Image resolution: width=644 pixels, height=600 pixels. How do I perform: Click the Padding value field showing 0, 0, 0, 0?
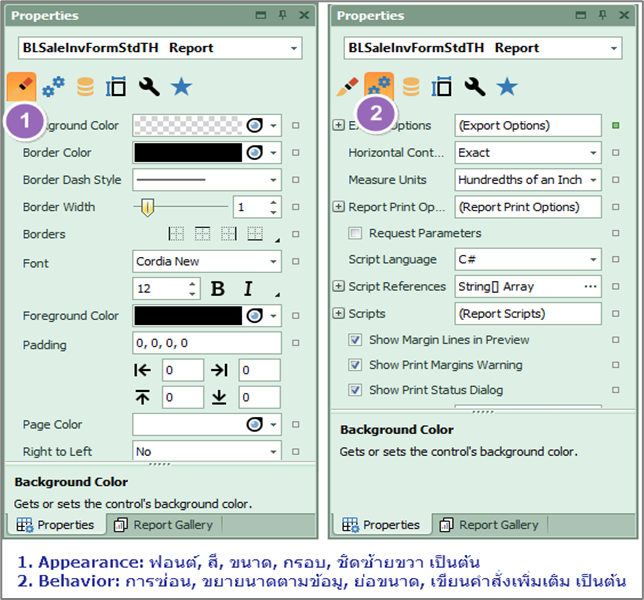(207, 343)
